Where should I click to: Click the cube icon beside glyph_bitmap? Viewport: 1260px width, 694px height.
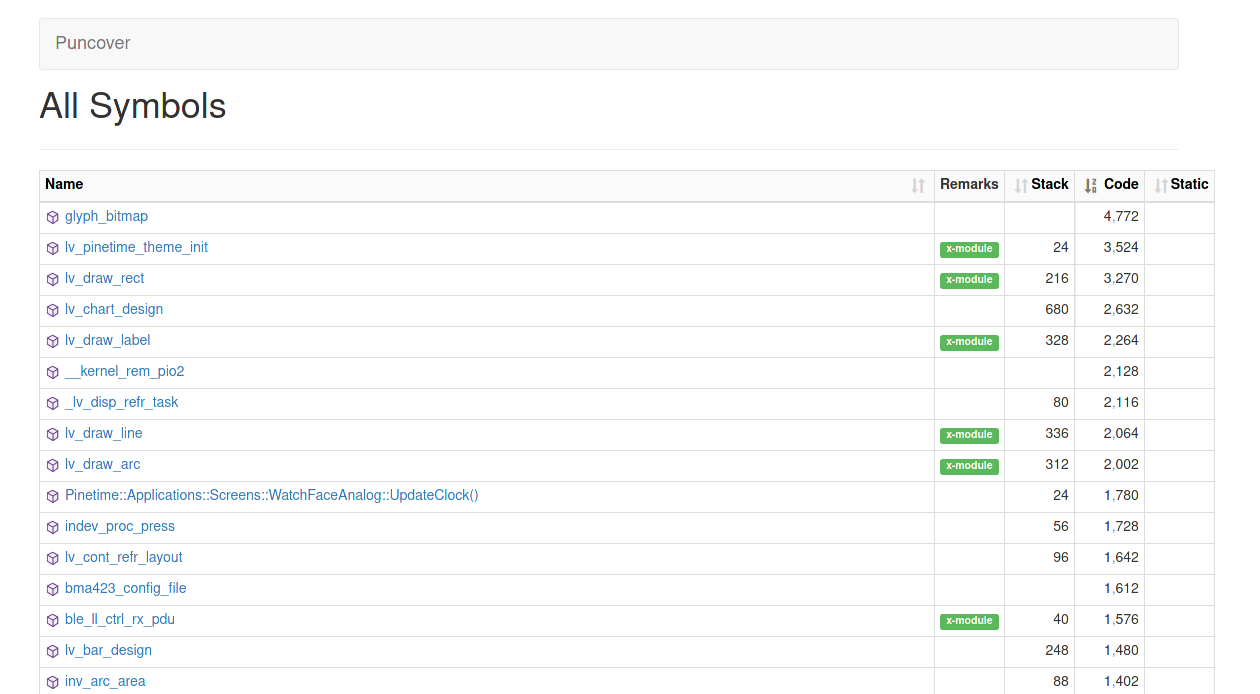[53, 217]
